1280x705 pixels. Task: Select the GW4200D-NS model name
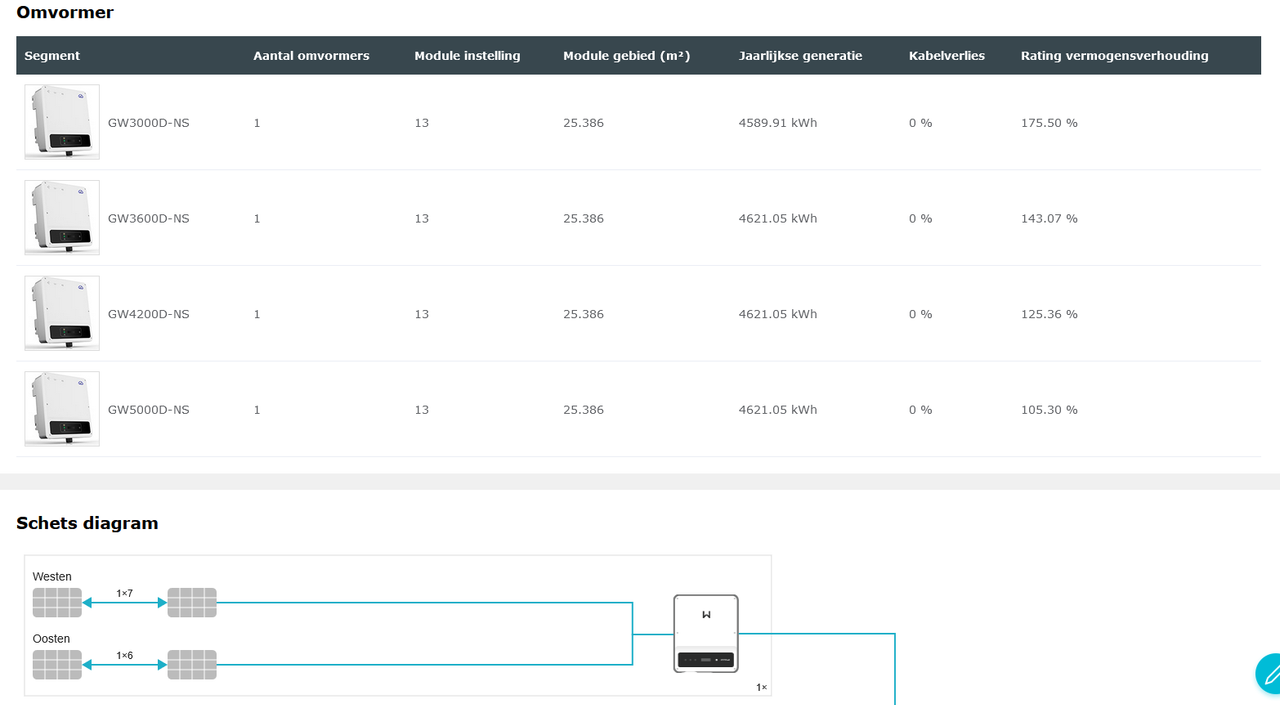148,314
